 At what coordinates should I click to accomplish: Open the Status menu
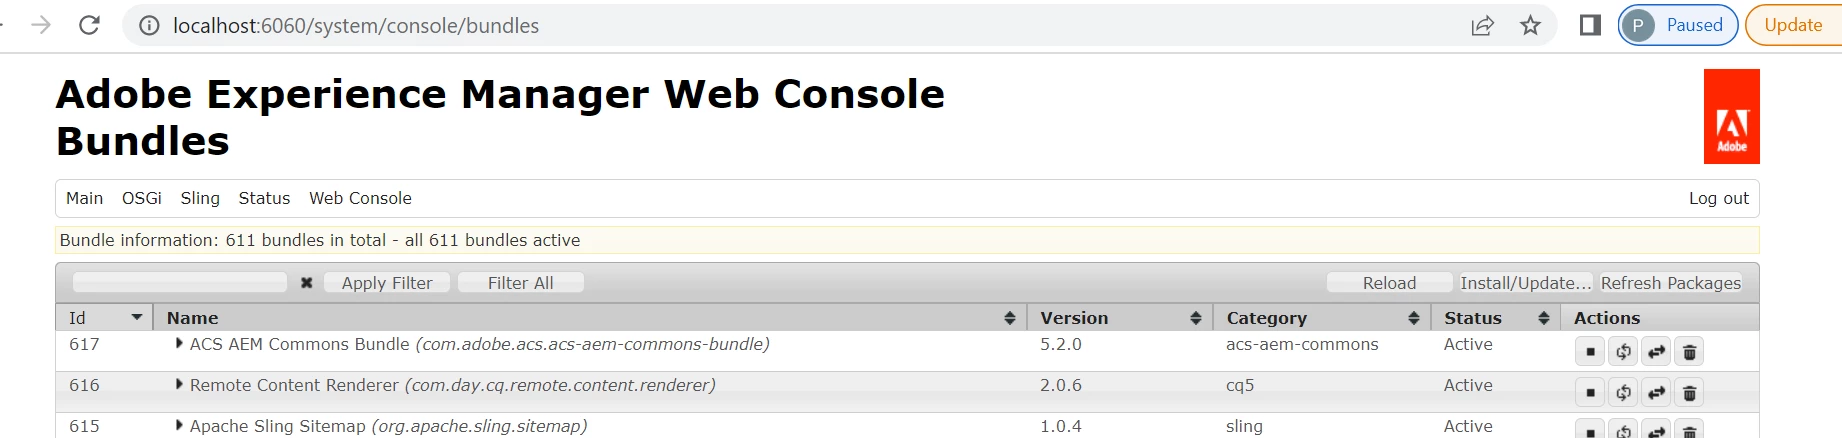(x=264, y=198)
